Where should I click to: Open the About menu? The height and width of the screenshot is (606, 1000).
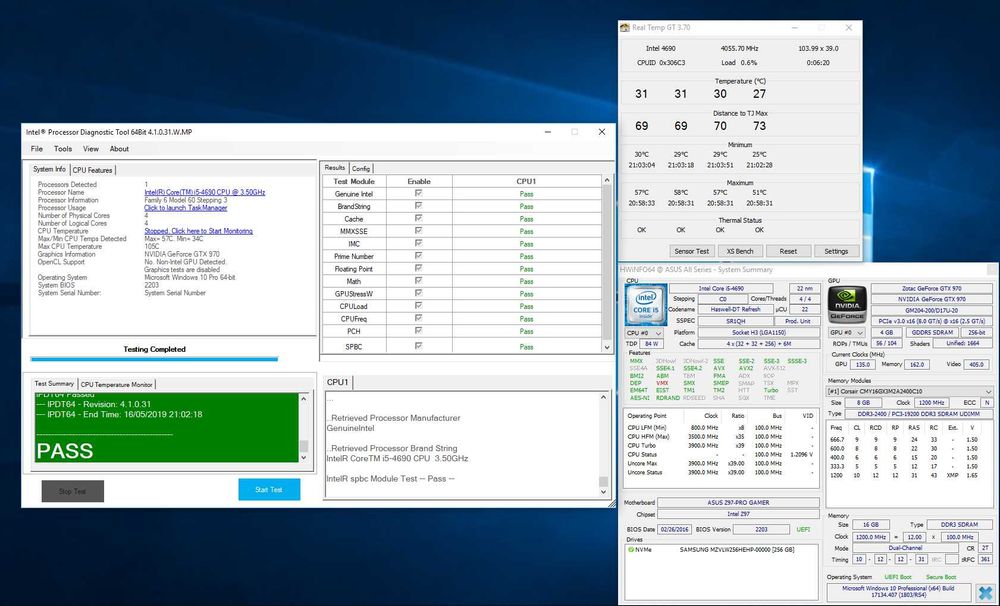pyautogui.click(x=119, y=149)
